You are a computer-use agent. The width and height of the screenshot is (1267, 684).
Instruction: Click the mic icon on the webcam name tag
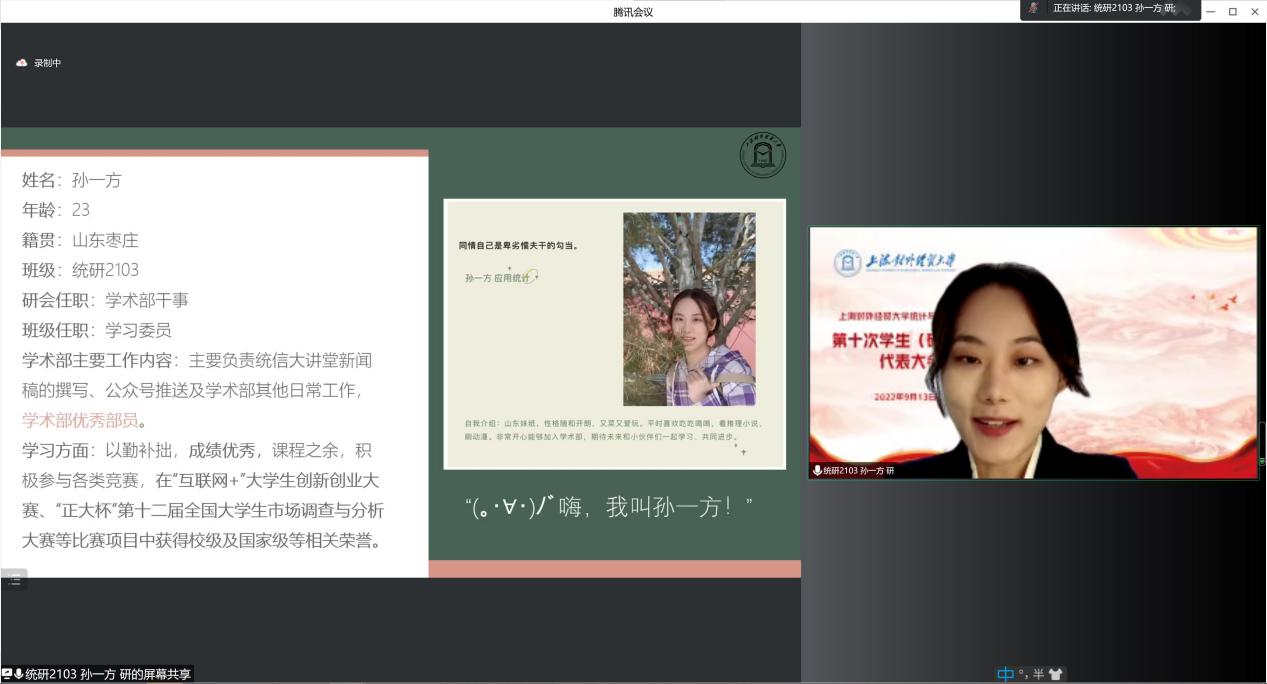pyautogui.click(x=817, y=470)
